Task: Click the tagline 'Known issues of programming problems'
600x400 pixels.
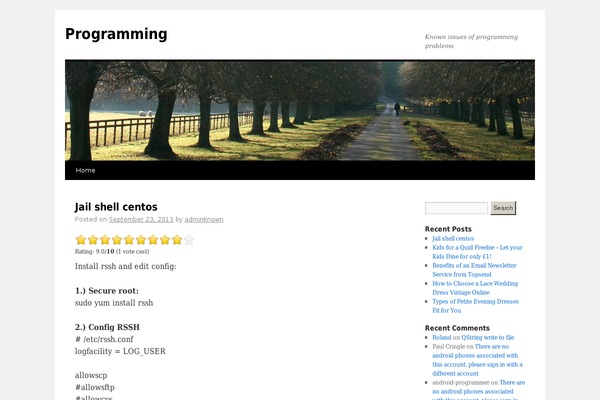Action: tap(471, 41)
